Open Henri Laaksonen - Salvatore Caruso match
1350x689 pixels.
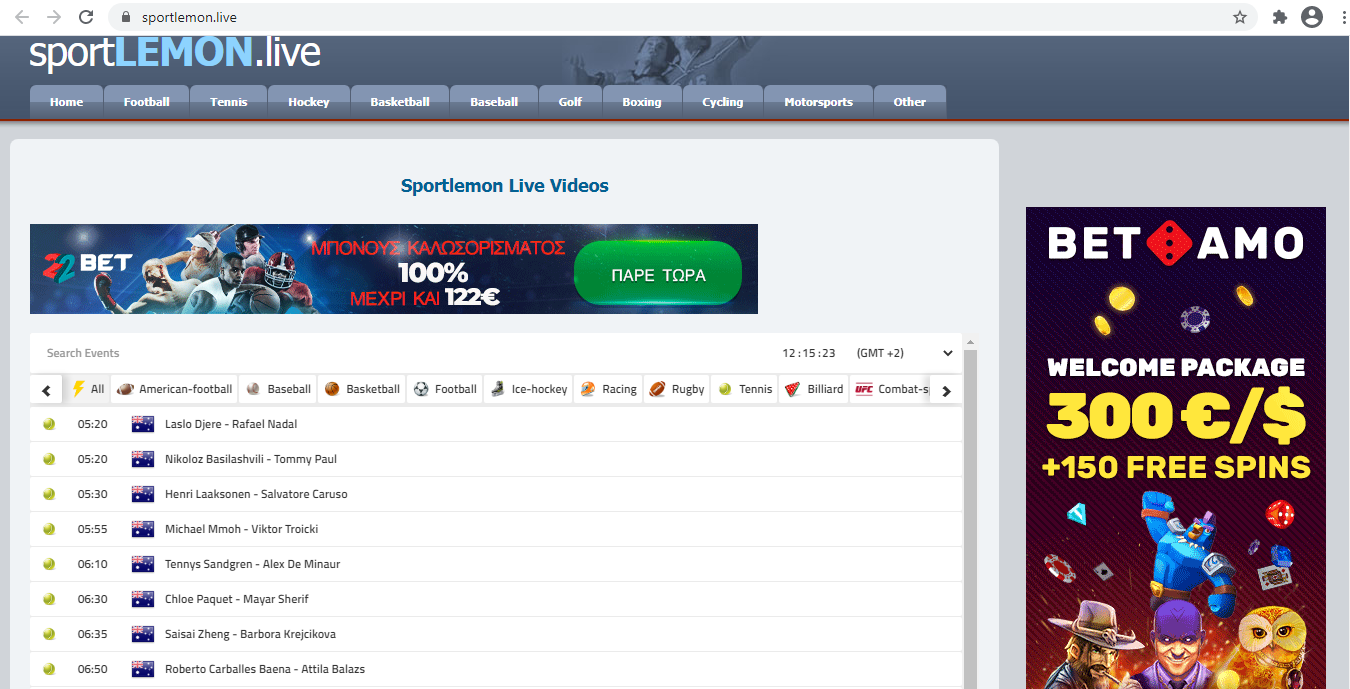(256, 494)
